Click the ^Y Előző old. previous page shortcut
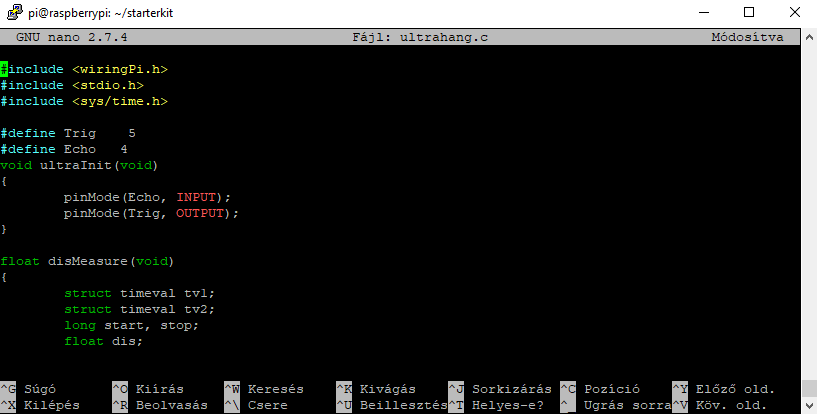Image resolution: width=817 pixels, height=414 pixels. pyautogui.click(x=724, y=389)
